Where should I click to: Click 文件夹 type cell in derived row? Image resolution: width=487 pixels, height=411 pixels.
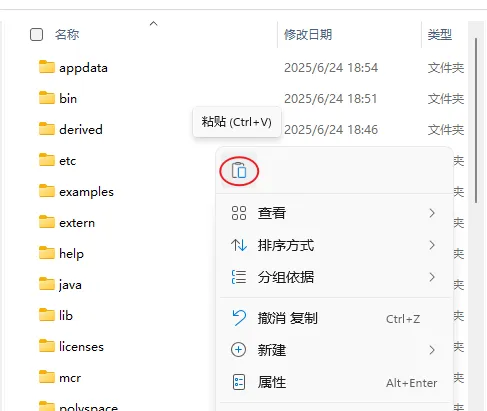[x=446, y=130]
